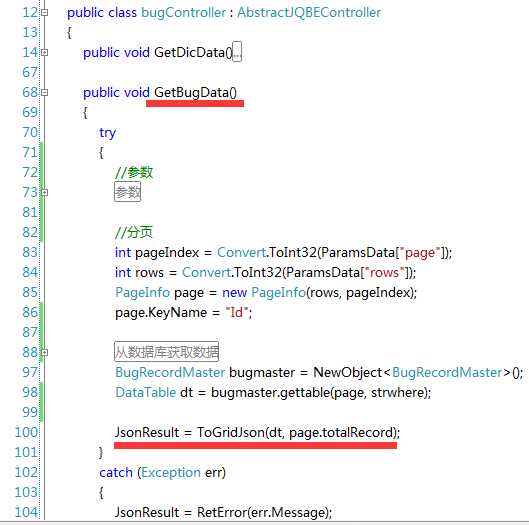This screenshot has width=529, height=525.
Task: Click the try keyword
Action: tap(108, 133)
